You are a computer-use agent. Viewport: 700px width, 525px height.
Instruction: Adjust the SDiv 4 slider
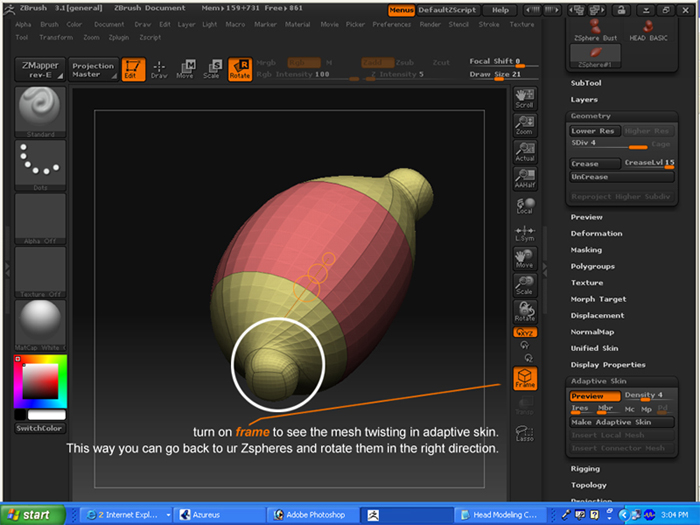[x=609, y=144]
